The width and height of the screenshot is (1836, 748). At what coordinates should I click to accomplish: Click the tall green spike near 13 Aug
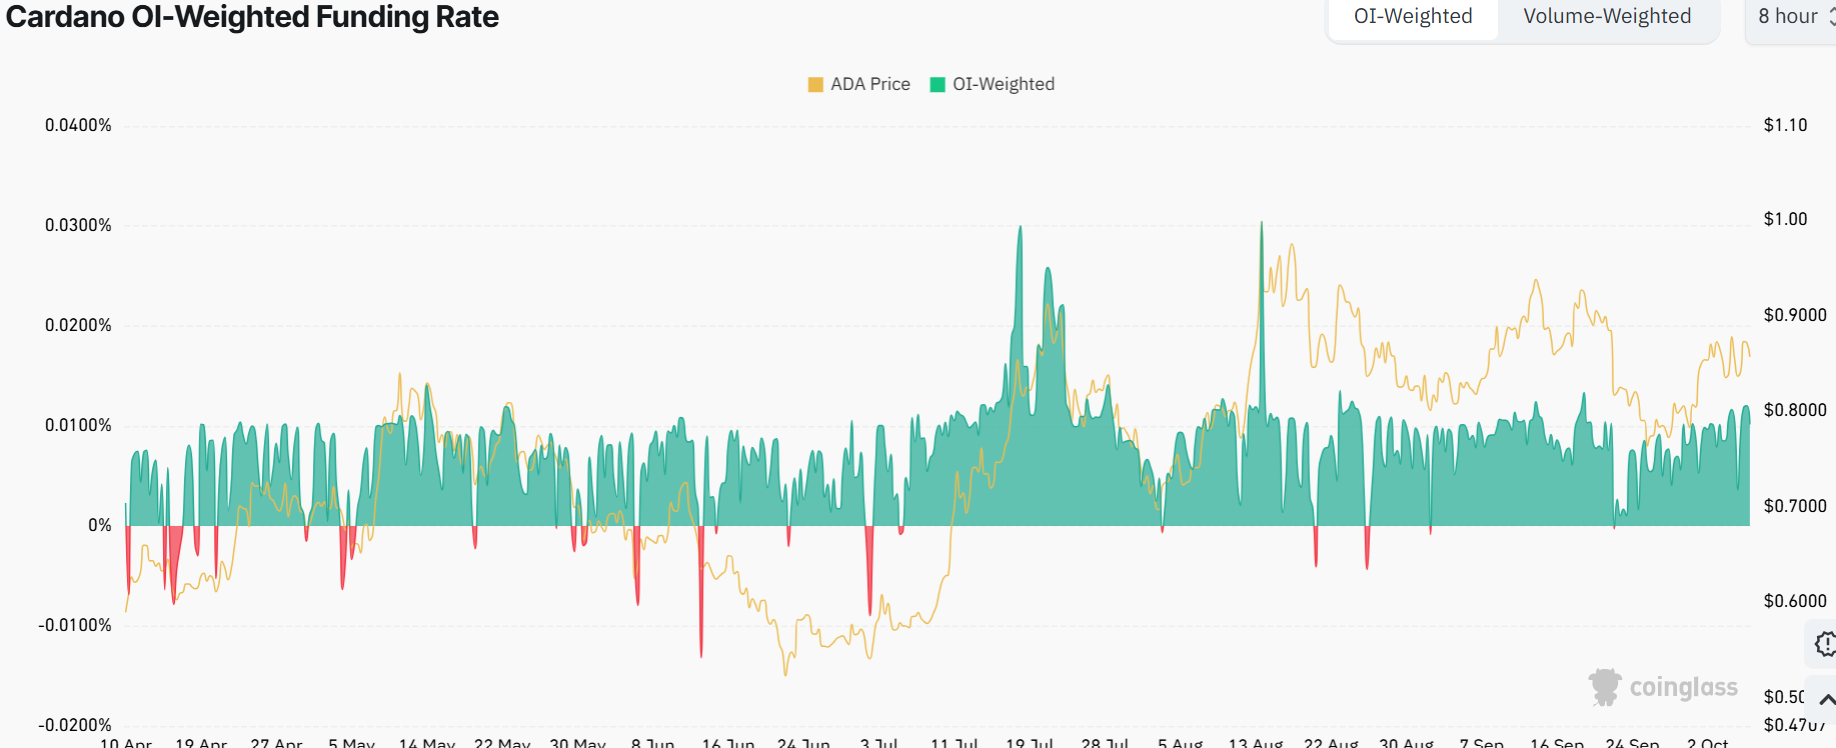(x=1261, y=226)
